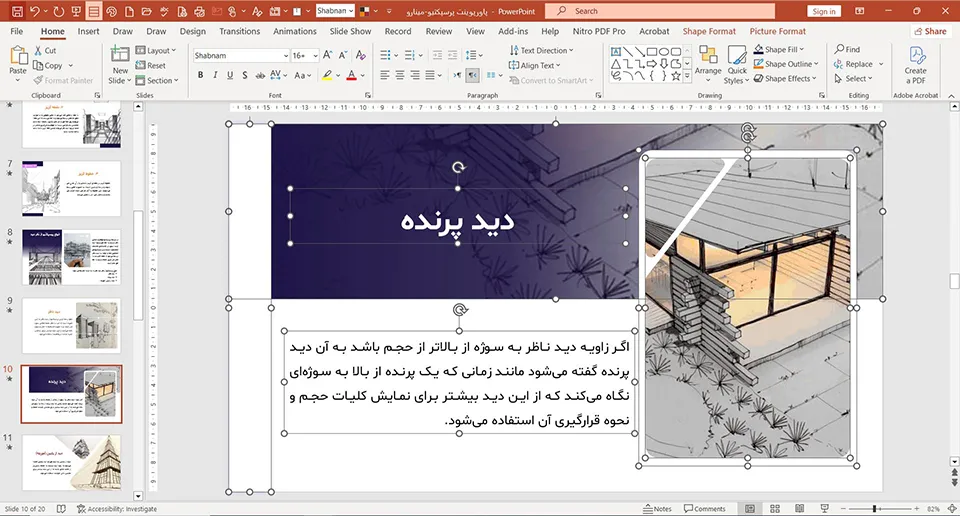Toggle the Comments pane
The height and width of the screenshot is (516, 960).
pos(705,509)
